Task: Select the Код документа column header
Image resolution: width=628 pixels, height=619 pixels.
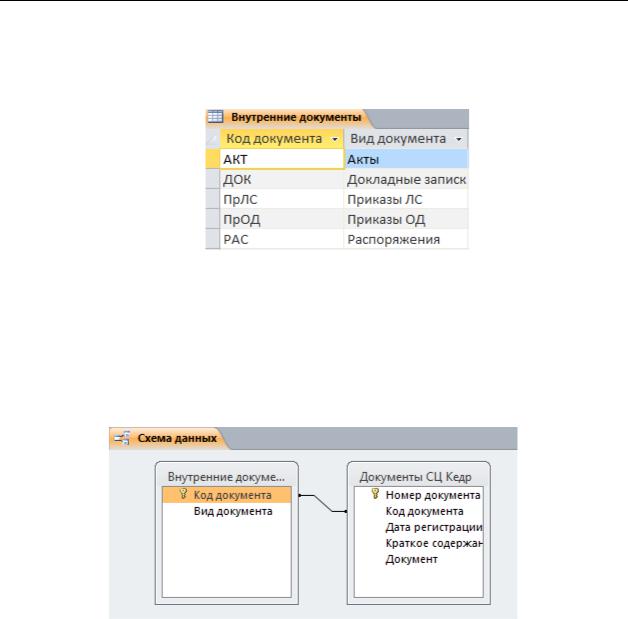Action: 282,139
